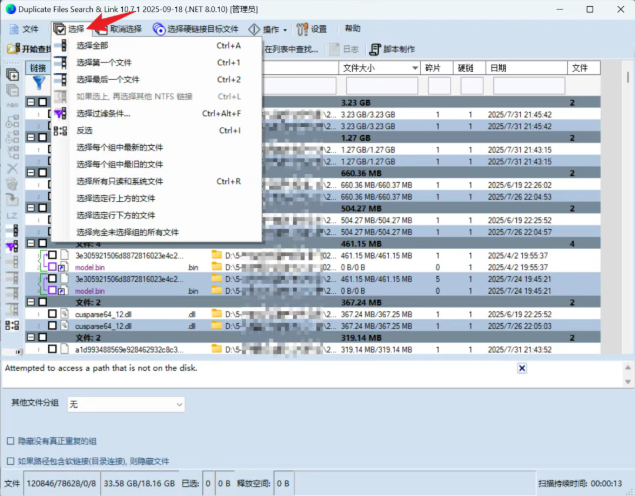Close the error message with the X icon
Image resolution: width=635 pixels, height=496 pixels.
tap(521, 368)
